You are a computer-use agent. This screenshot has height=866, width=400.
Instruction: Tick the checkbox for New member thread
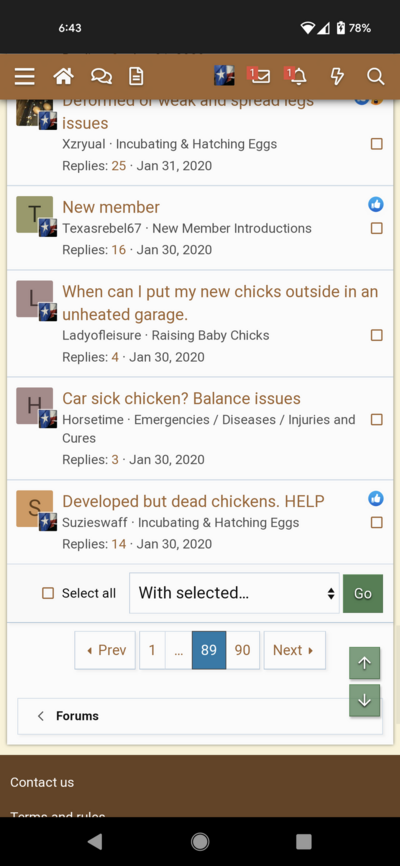tap(376, 228)
